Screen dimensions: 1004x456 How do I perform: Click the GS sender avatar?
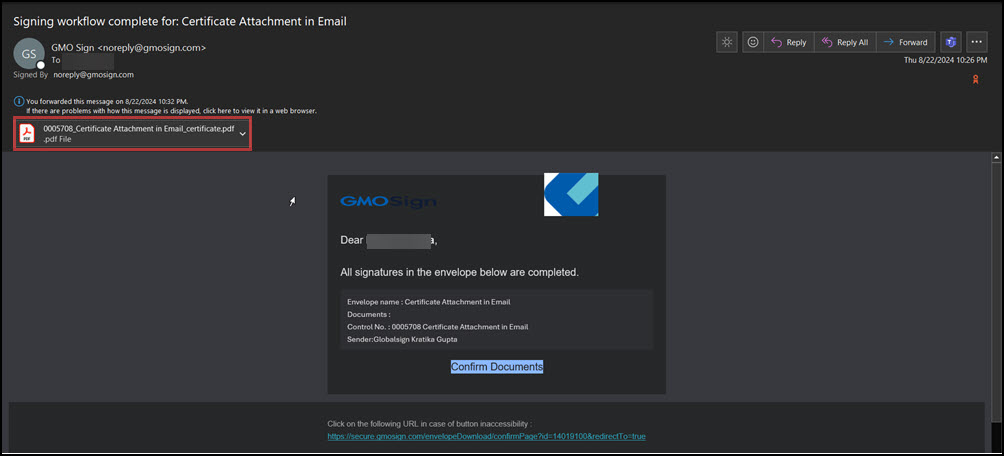pyautogui.click(x=29, y=54)
